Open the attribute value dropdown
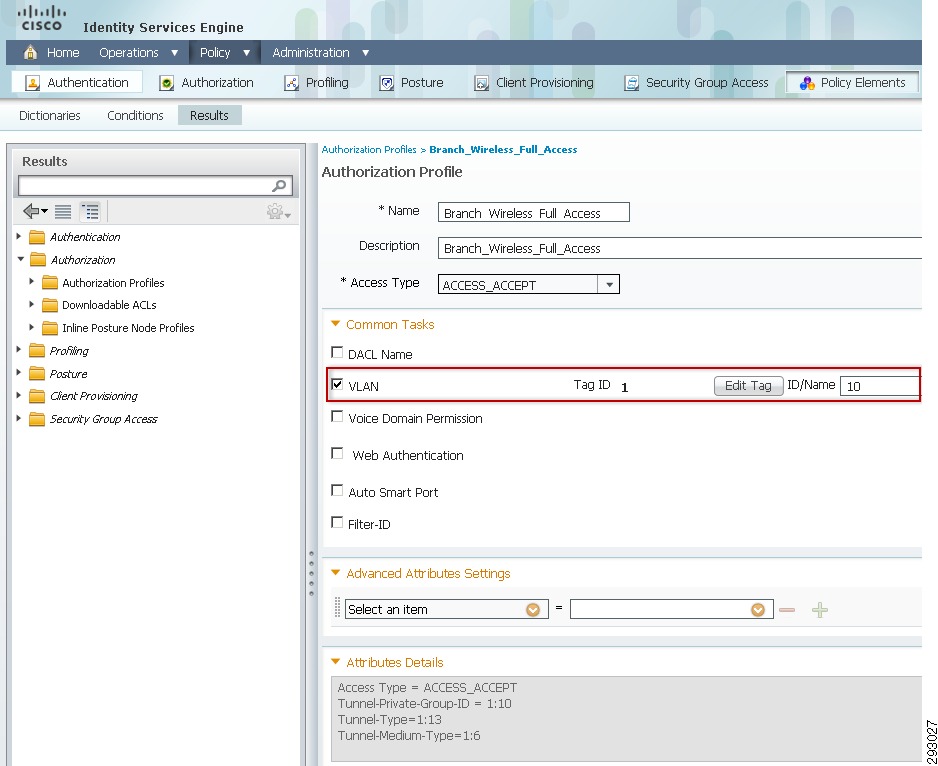Screen dimensions: 938x766 pos(757,610)
